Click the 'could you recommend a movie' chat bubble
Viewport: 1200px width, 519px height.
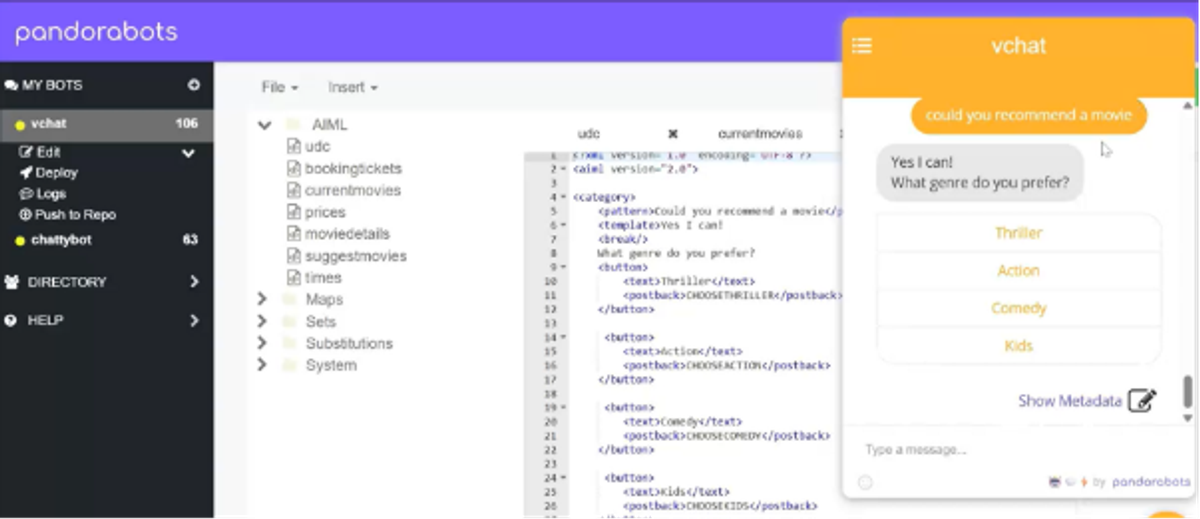[1029, 115]
